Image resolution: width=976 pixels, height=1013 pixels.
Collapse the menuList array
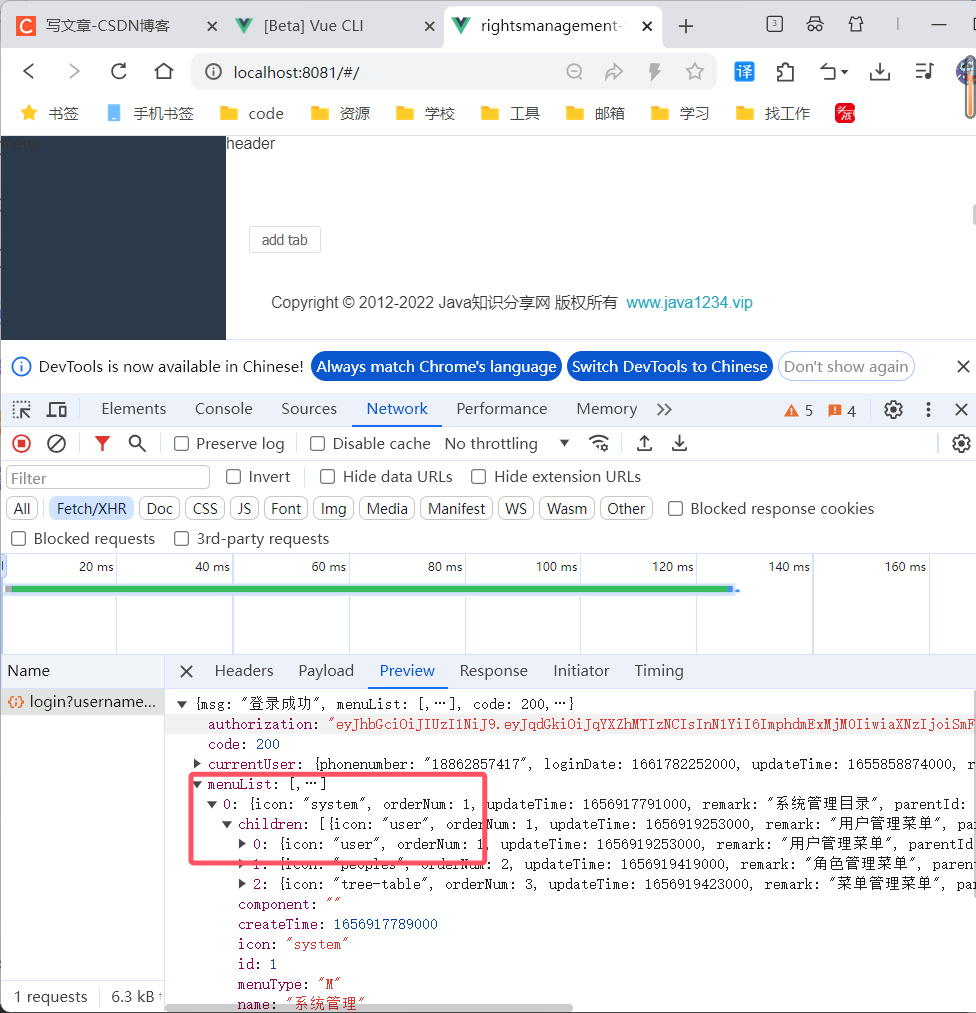(198, 784)
